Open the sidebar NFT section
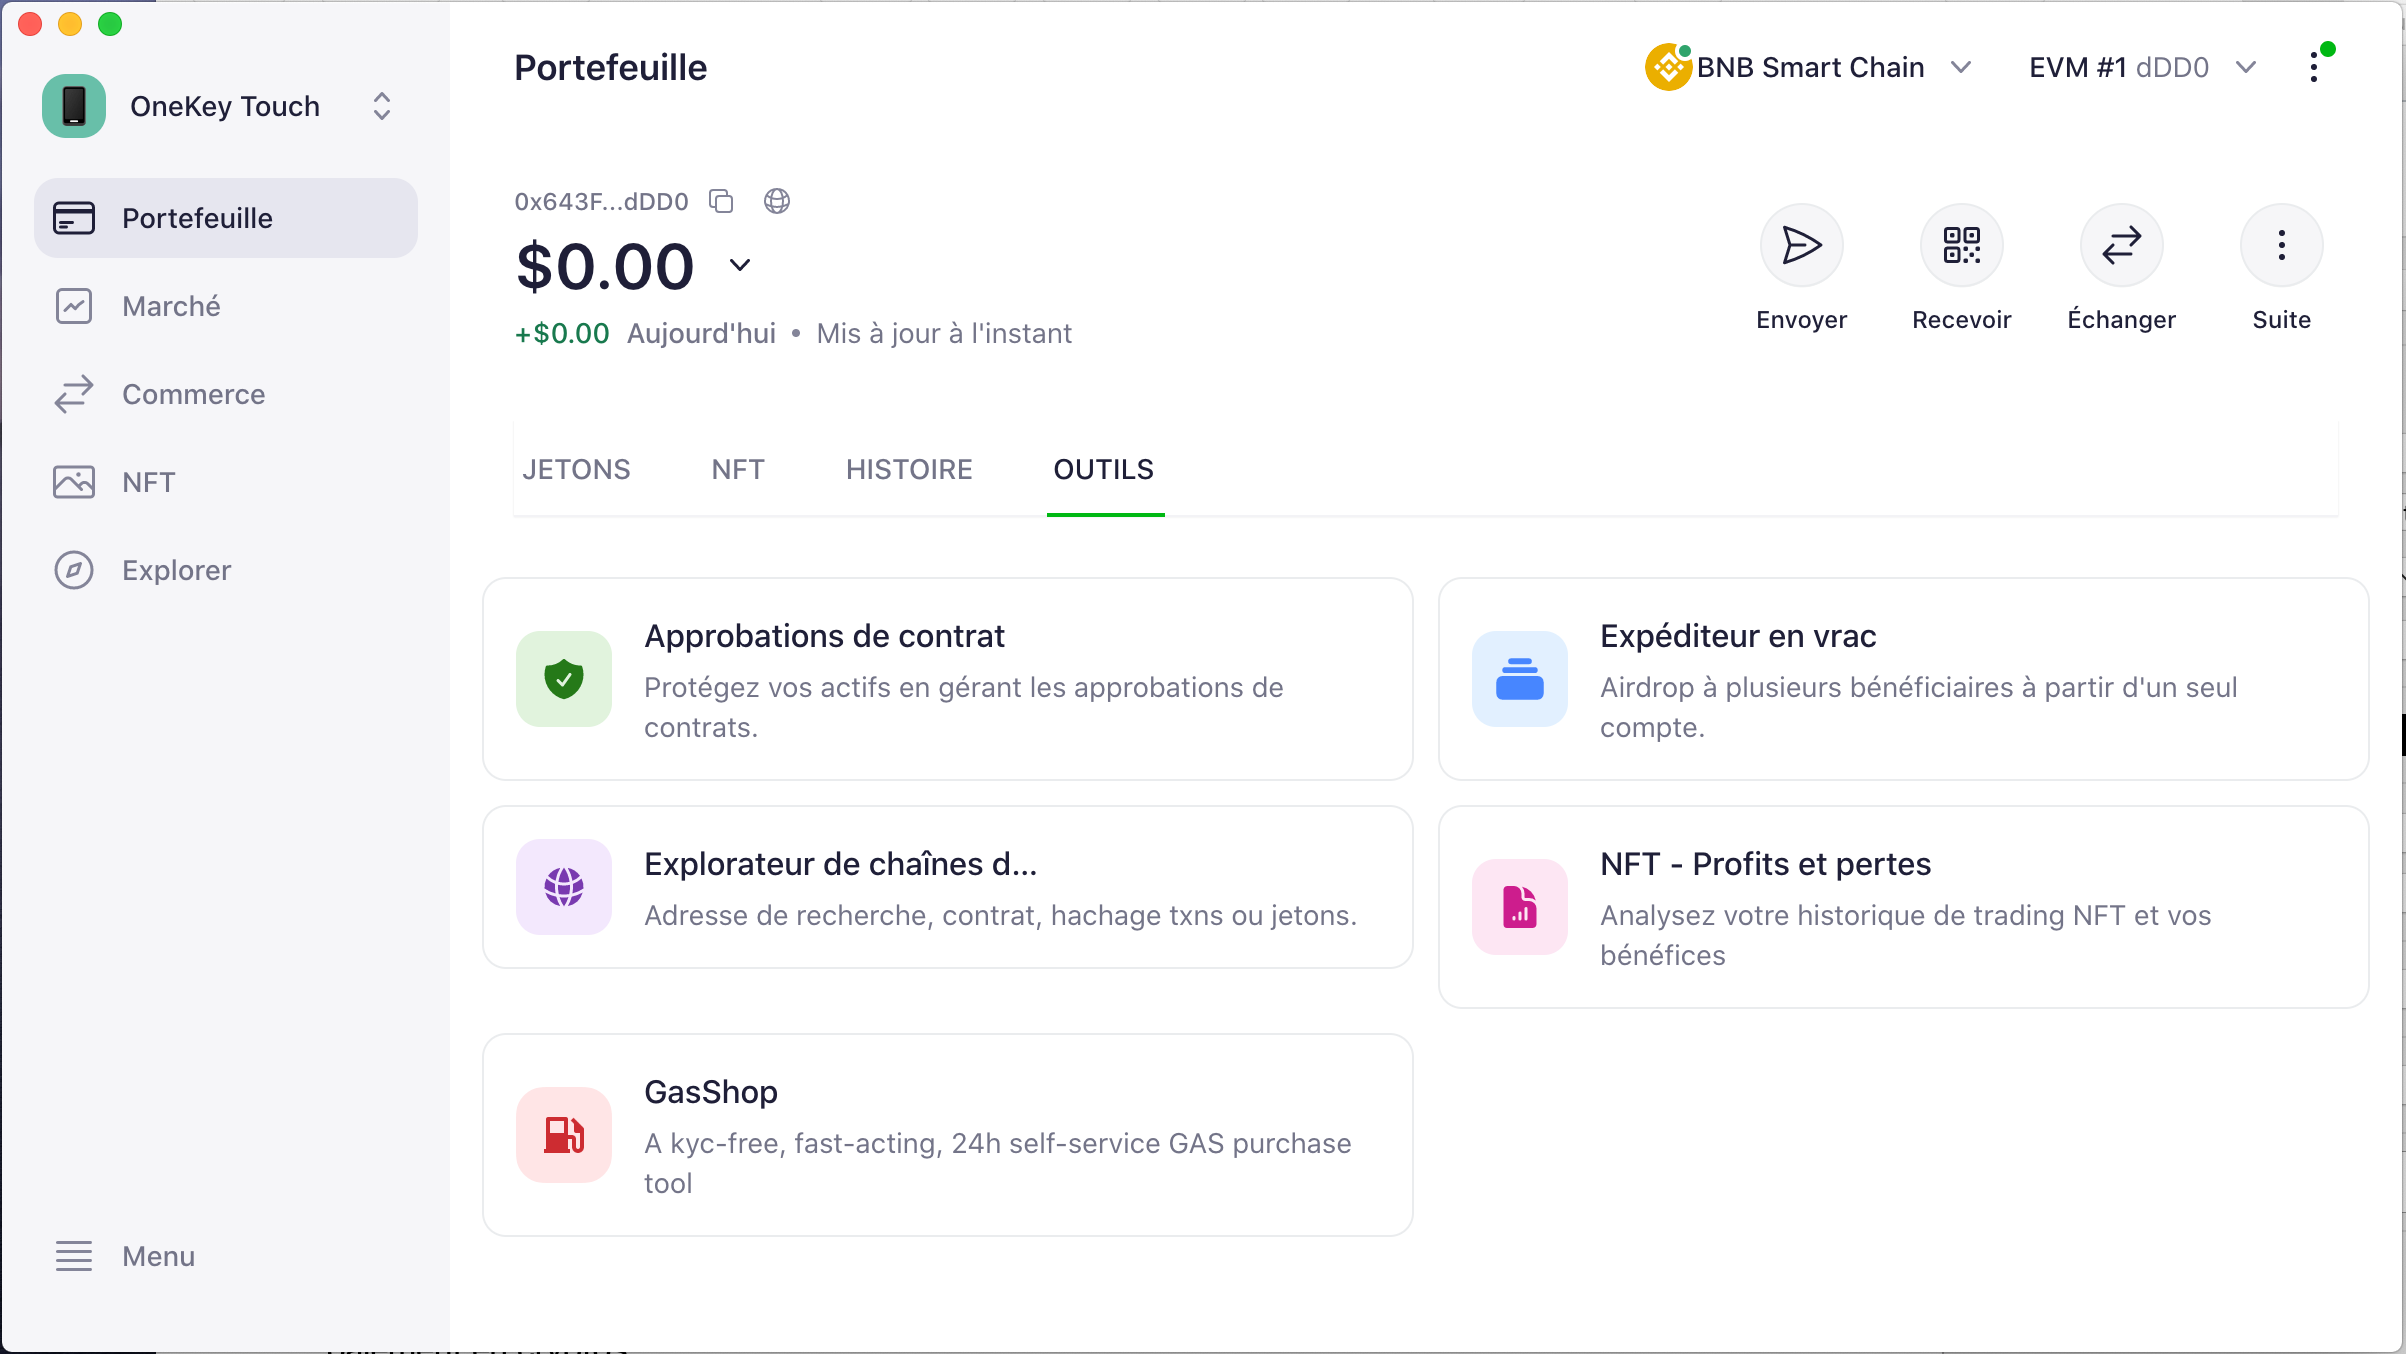This screenshot has height=1354, width=2406. (148, 482)
